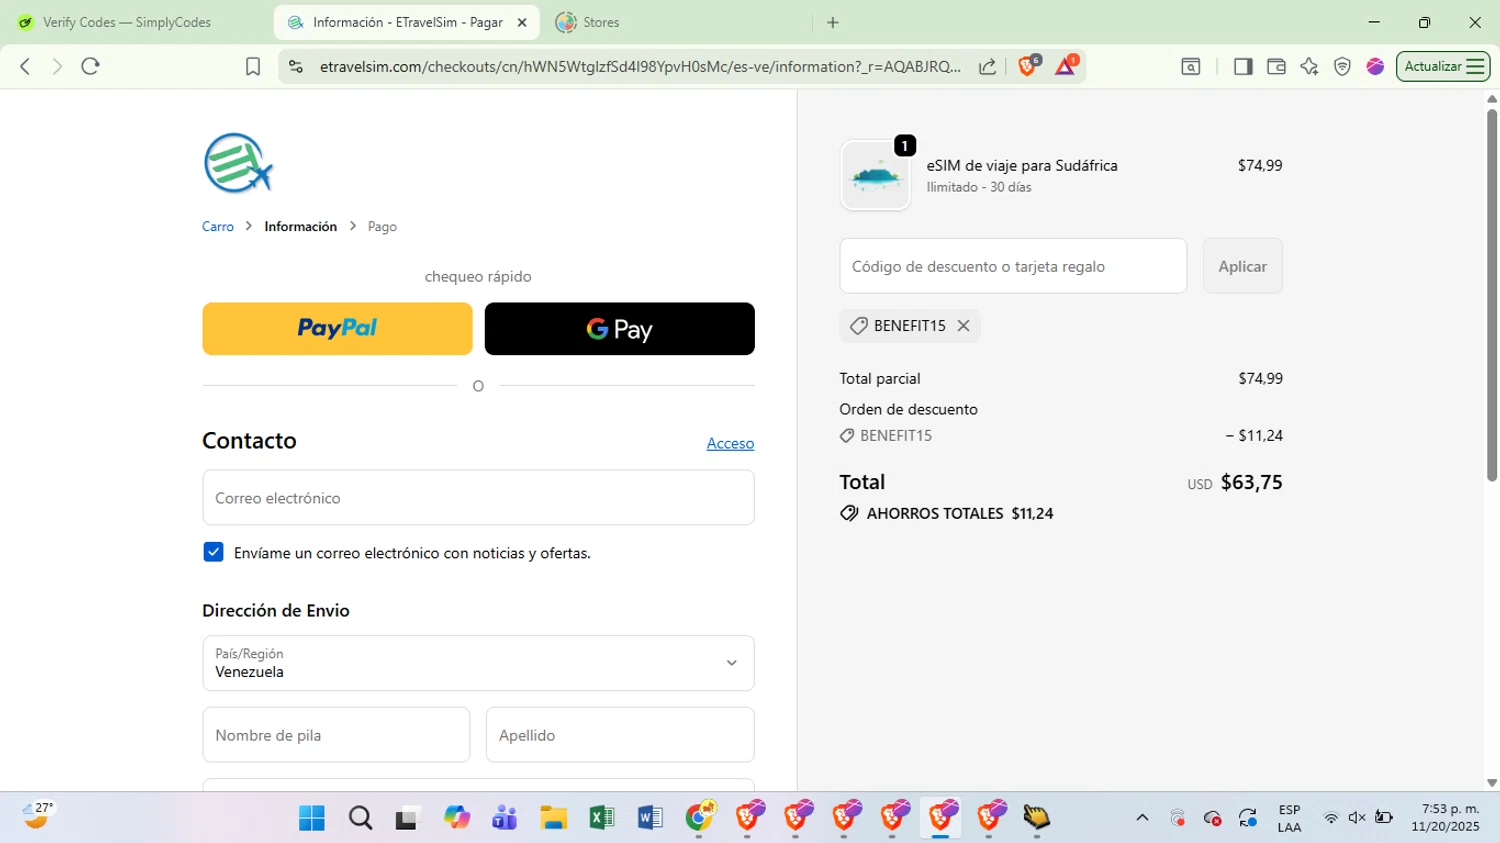The width and height of the screenshot is (1500, 843).
Task: Click the discount amount '− $11,24'
Action: tap(1254, 435)
